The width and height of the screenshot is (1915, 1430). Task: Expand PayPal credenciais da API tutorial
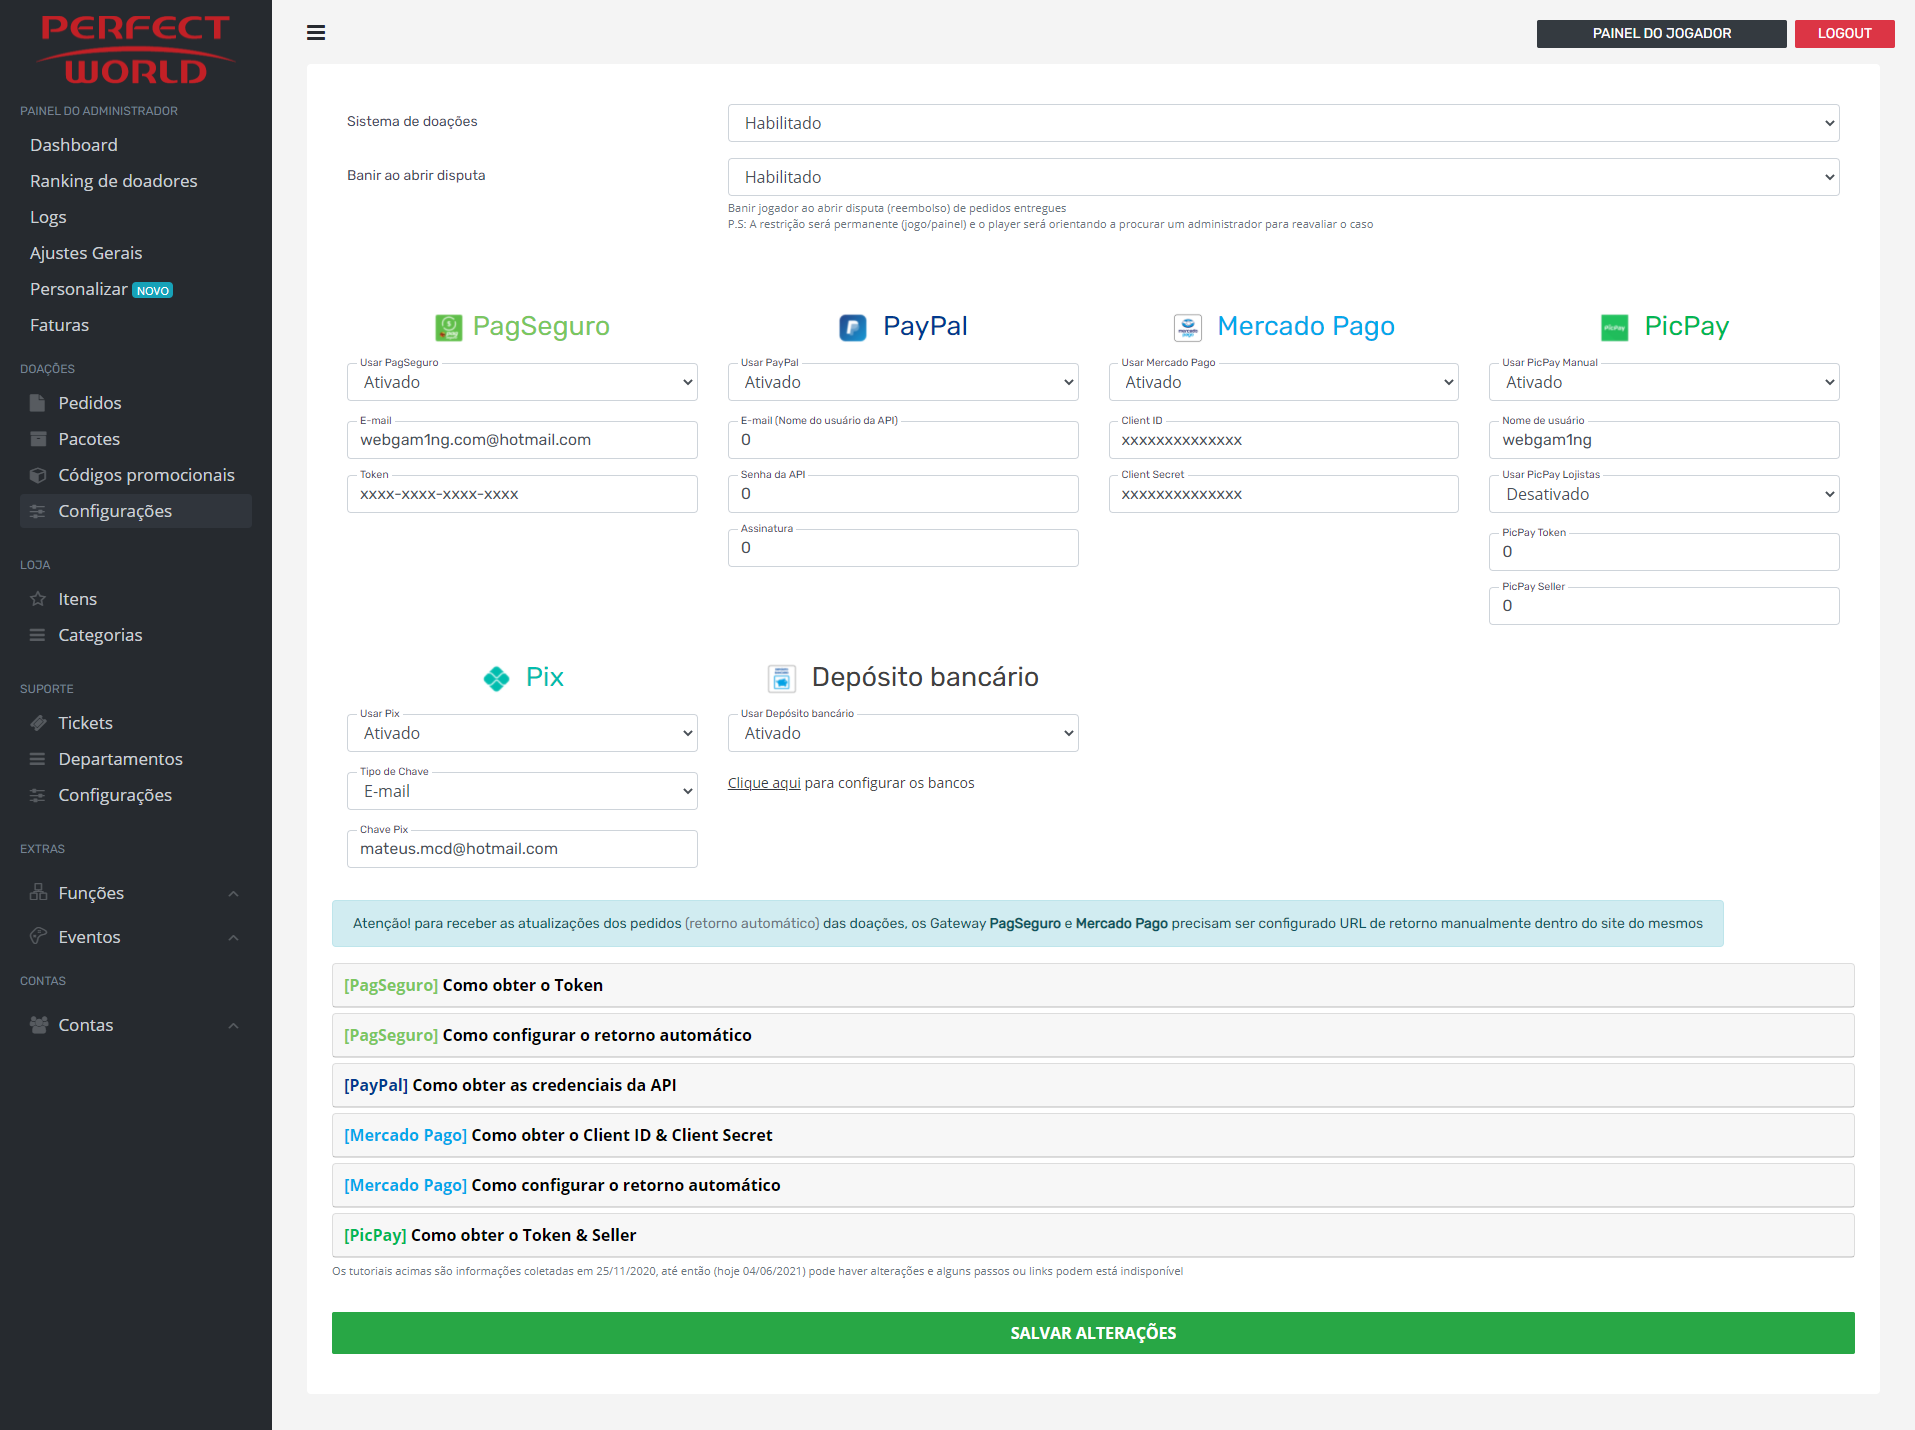coord(1093,1085)
